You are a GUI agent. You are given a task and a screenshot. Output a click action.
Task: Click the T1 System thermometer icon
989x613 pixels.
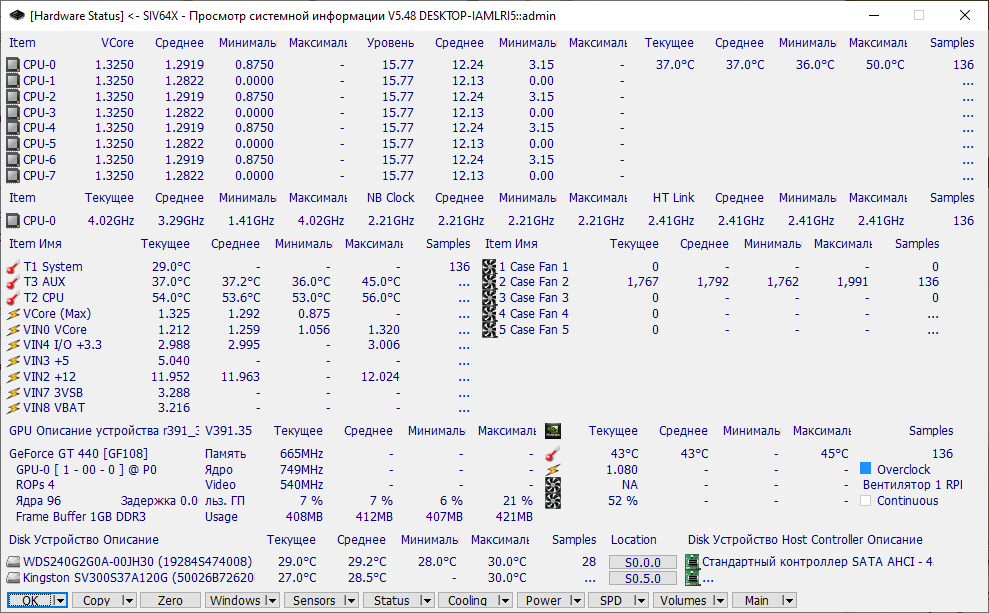tap(13, 267)
